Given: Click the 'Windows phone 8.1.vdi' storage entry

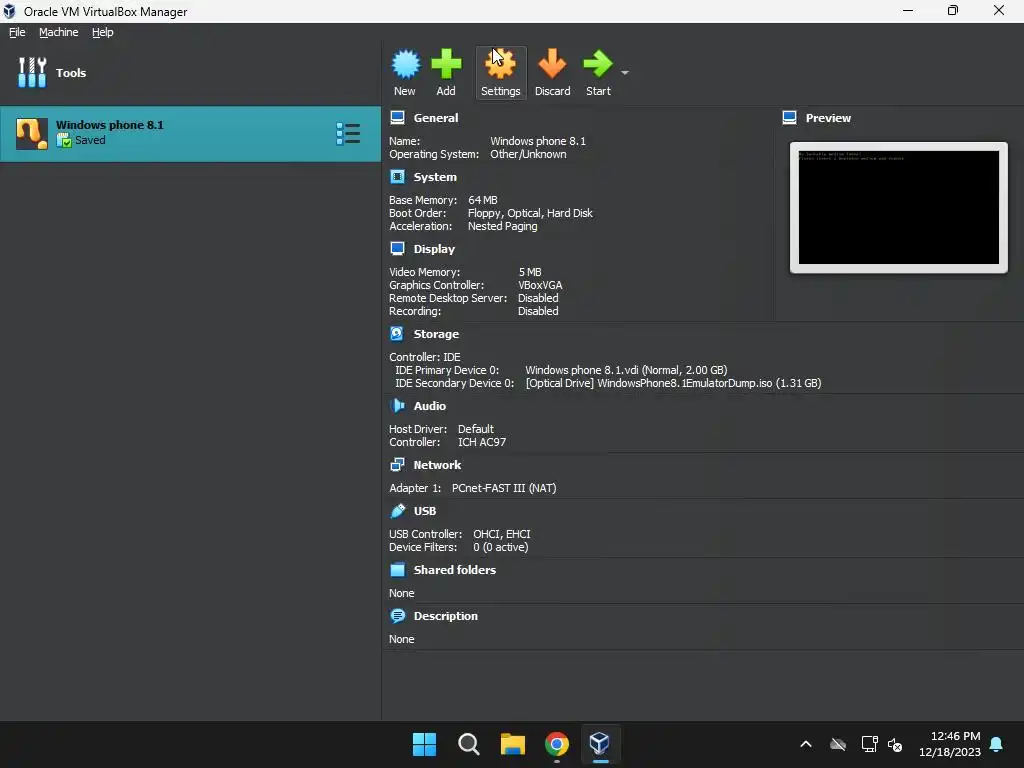Looking at the screenshot, I should (626, 370).
